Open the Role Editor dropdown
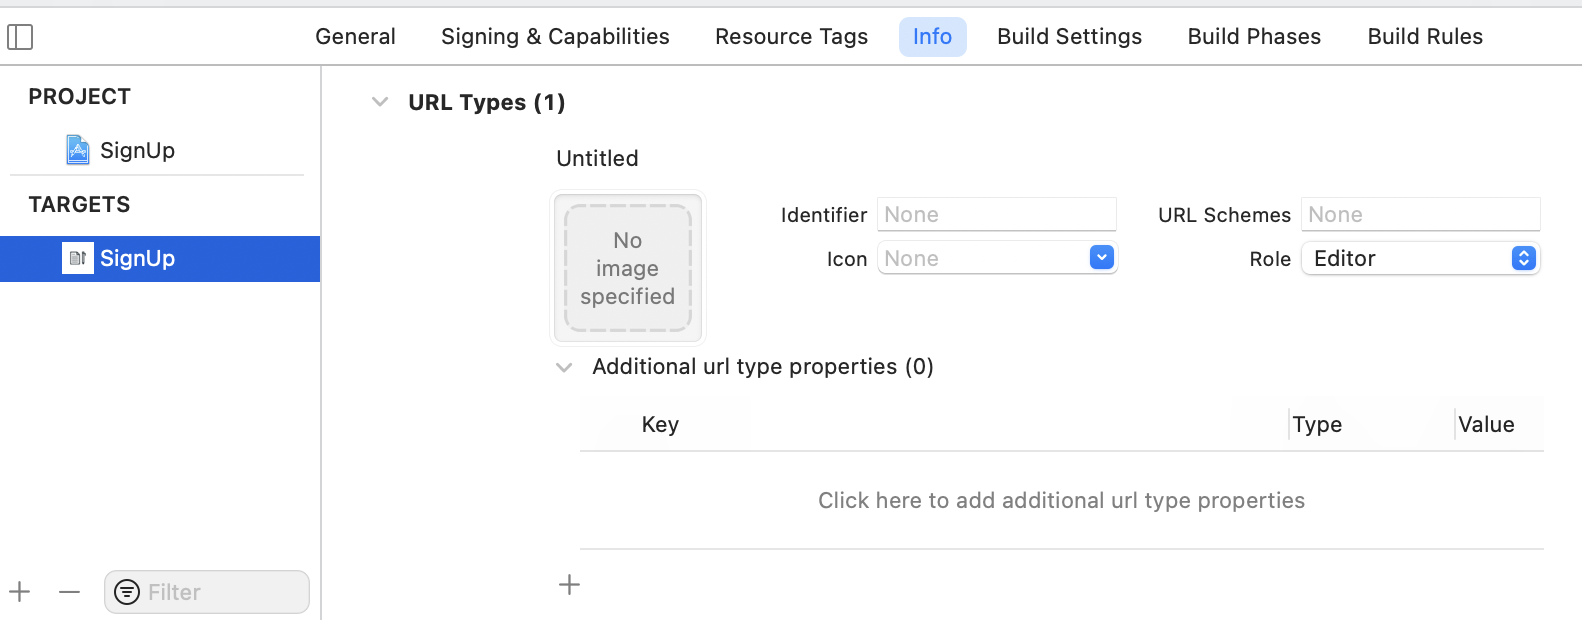The width and height of the screenshot is (1582, 620). 1523,258
